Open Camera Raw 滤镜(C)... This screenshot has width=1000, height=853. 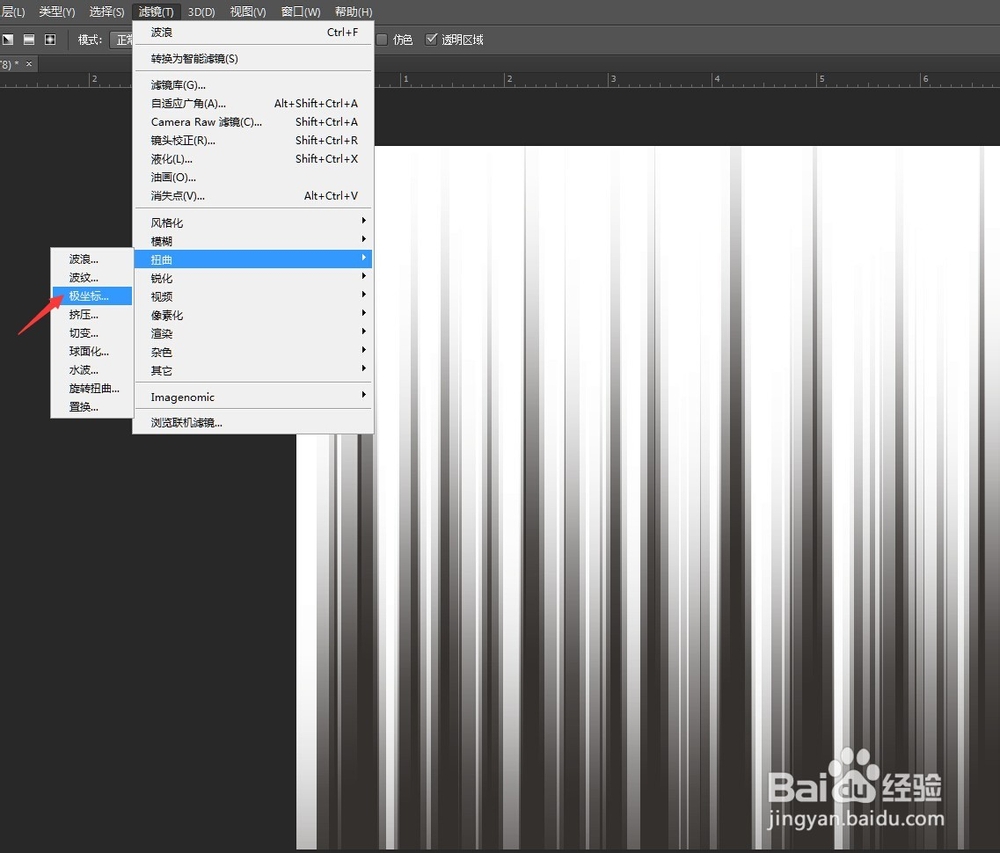pos(253,122)
